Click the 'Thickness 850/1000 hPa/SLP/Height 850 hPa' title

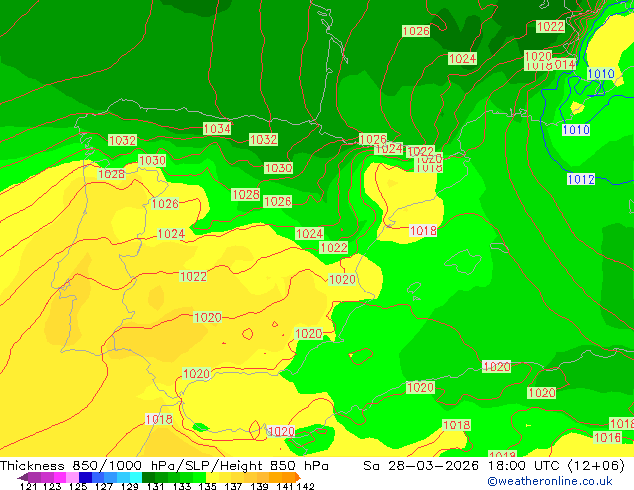pos(164,466)
